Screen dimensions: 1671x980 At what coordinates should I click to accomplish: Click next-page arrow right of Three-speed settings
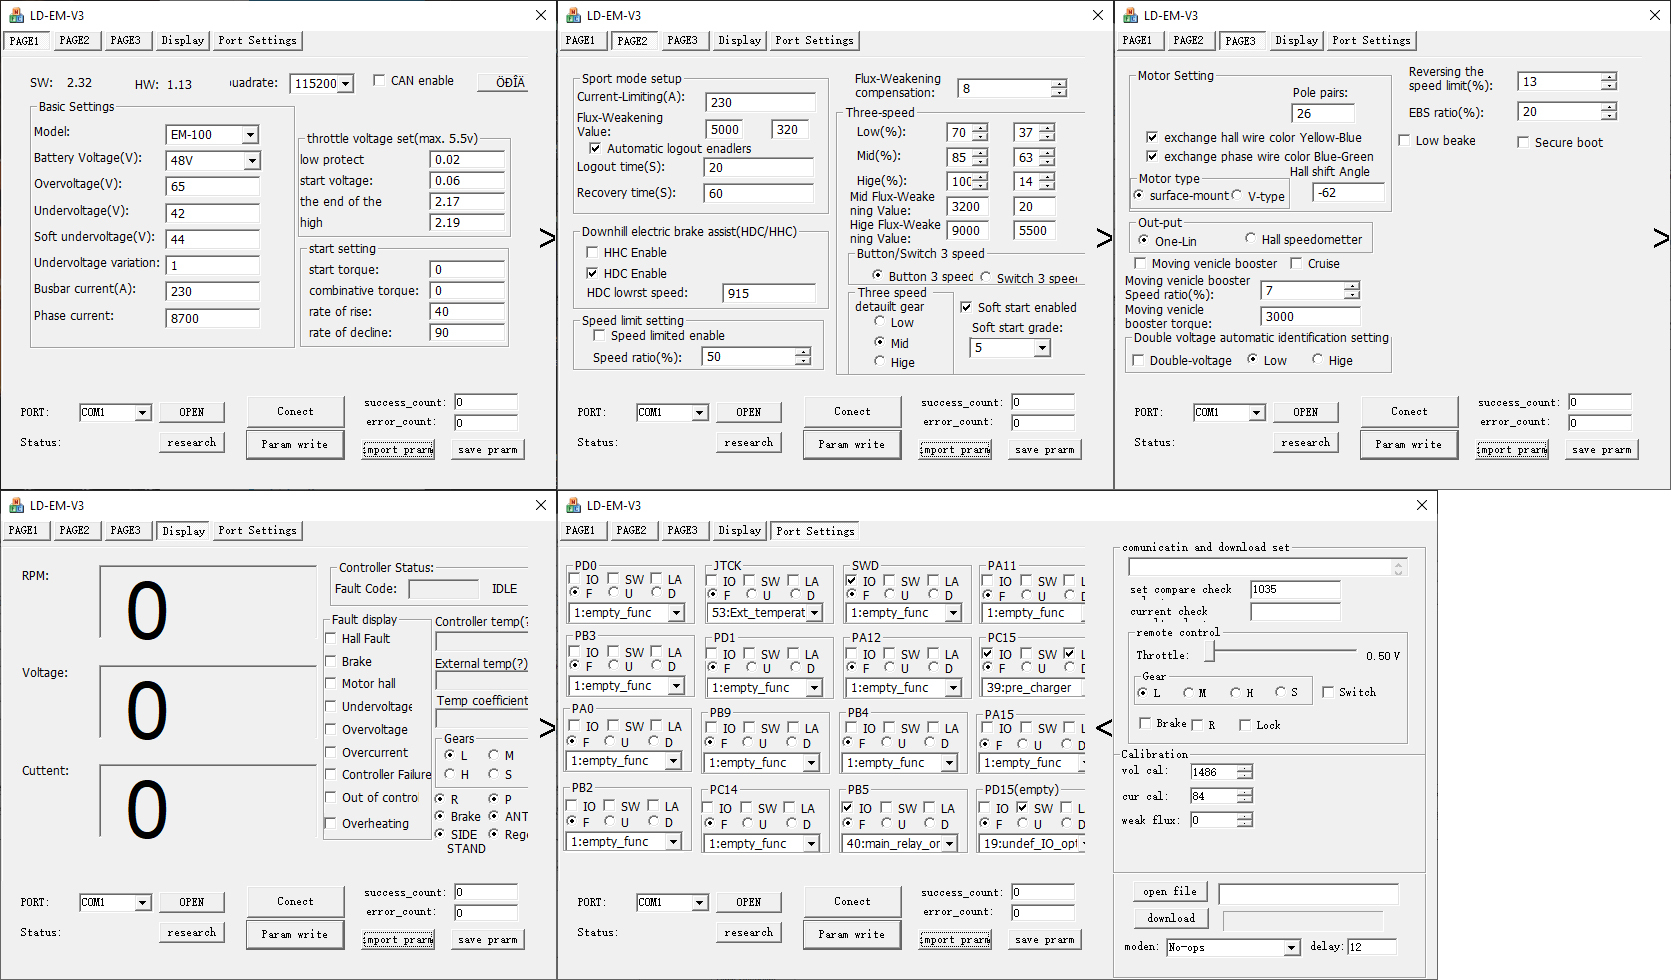coord(1104,238)
